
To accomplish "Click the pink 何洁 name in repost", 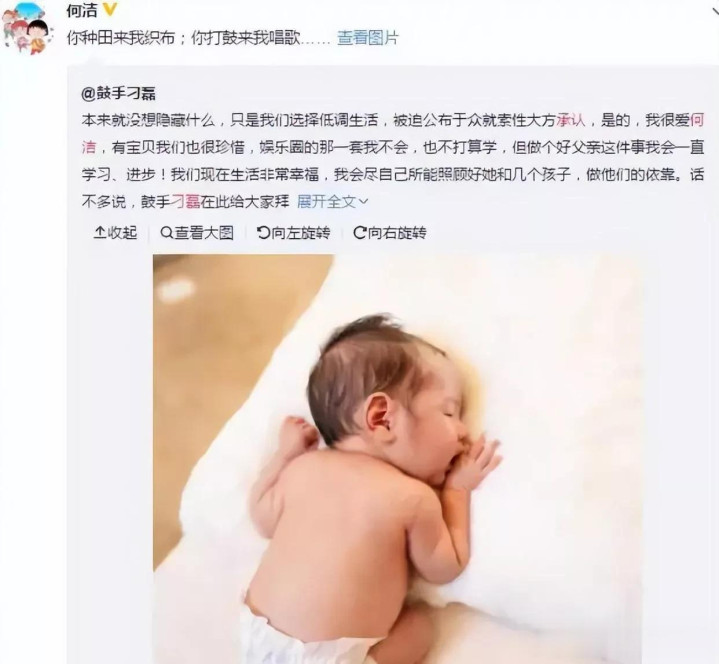I will click(697, 120).
